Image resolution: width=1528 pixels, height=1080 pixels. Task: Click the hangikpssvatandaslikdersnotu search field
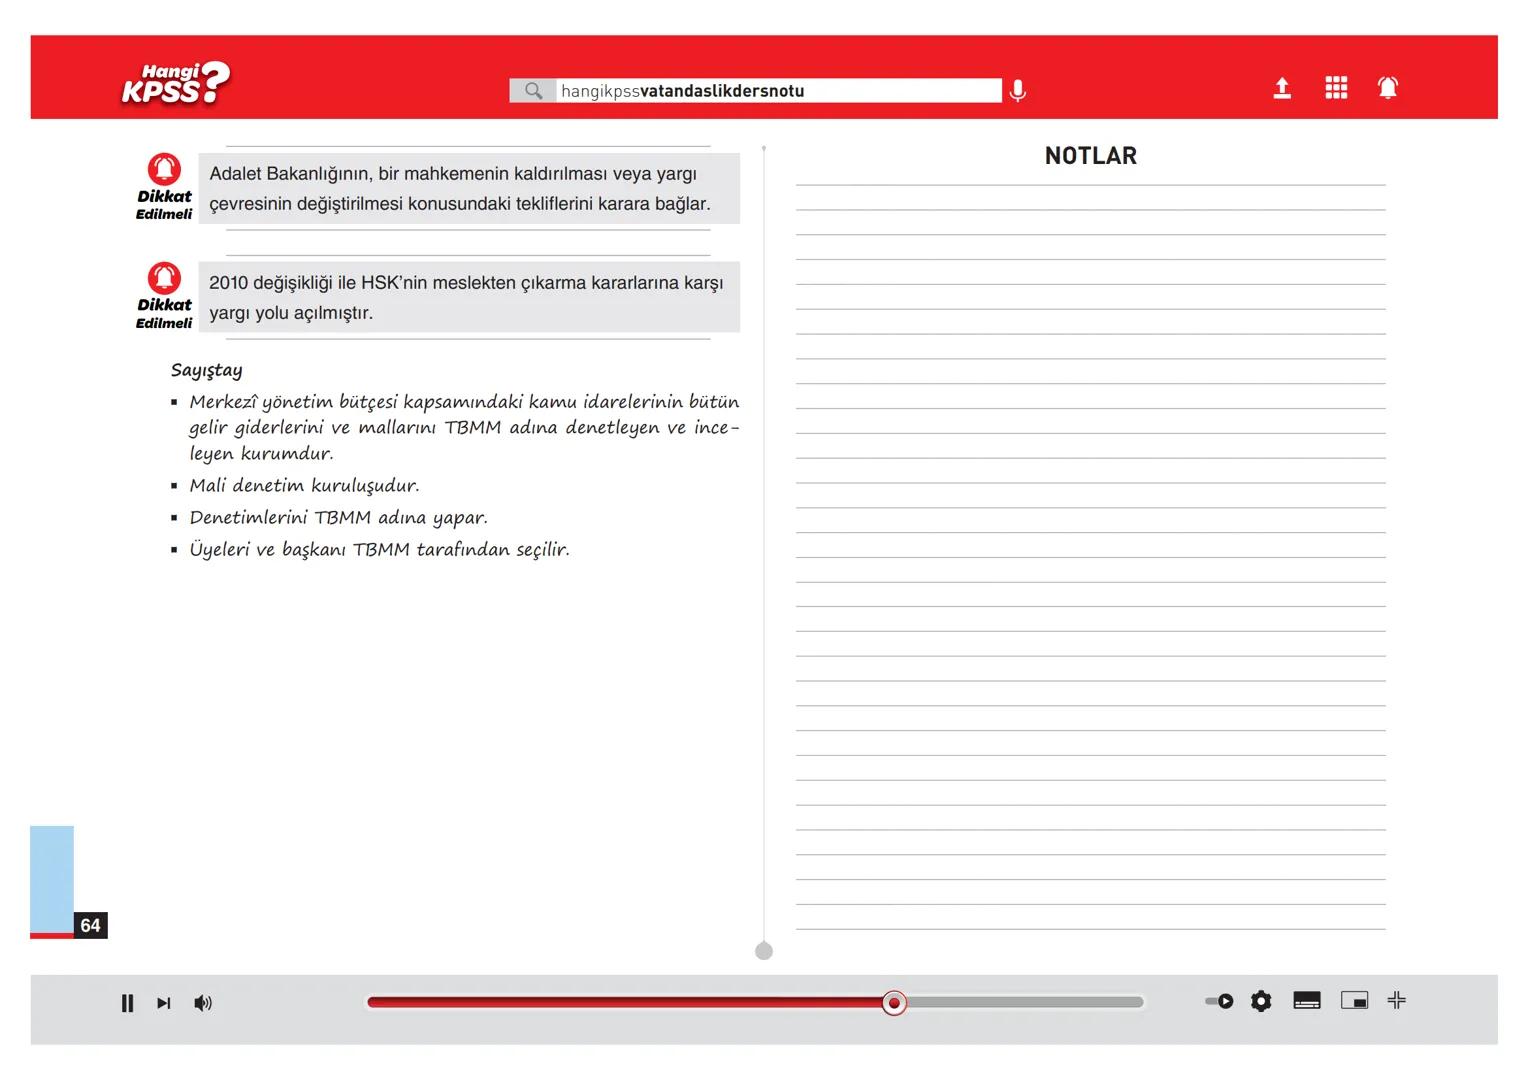(x=777, y=91)
